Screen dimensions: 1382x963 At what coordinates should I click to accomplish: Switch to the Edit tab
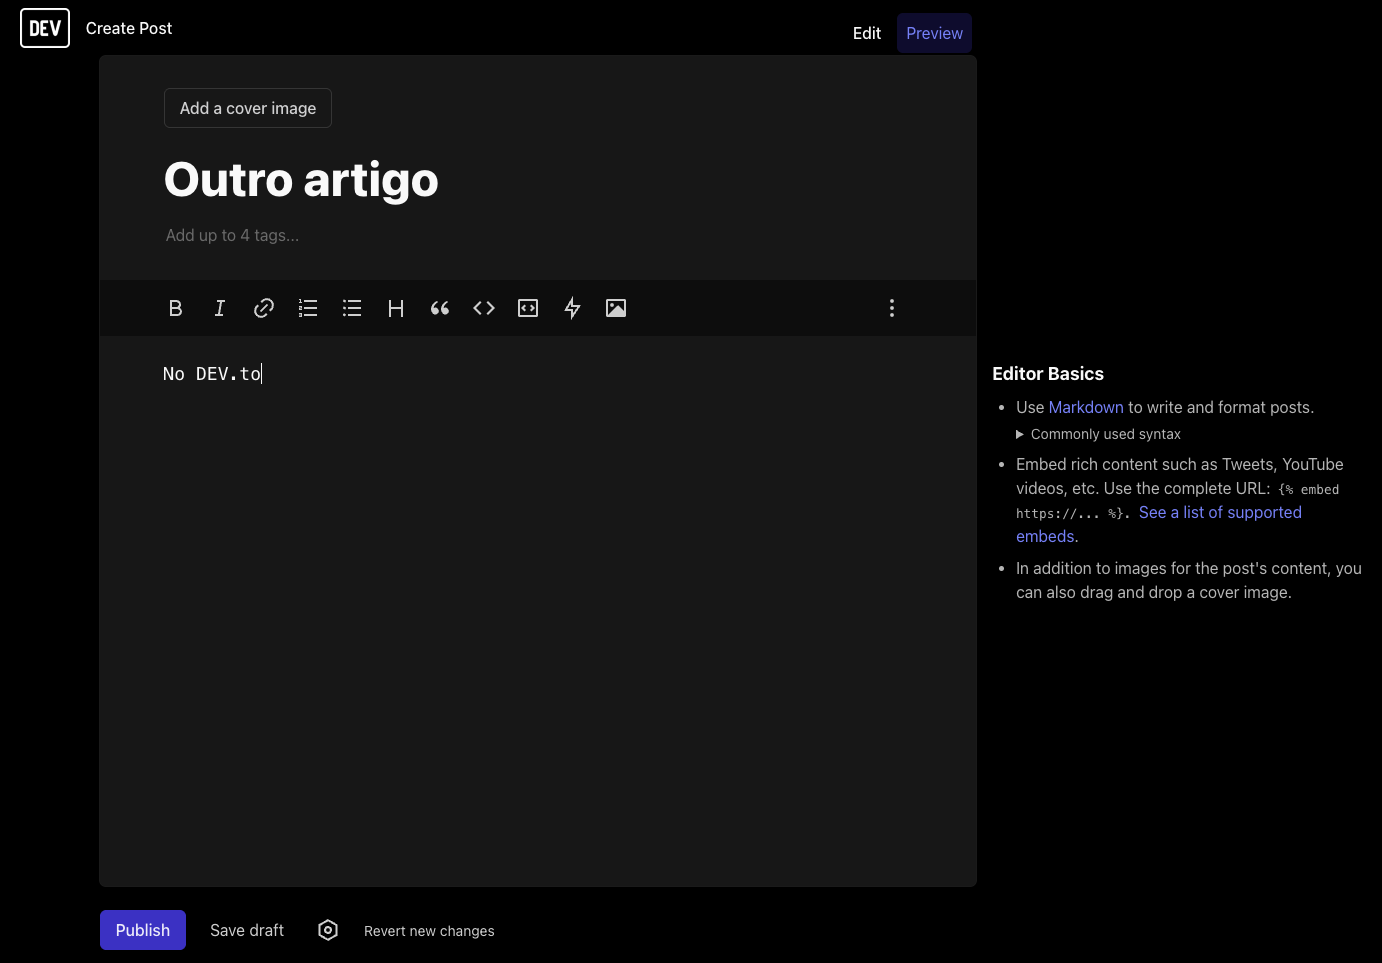[x=866, y=33]
